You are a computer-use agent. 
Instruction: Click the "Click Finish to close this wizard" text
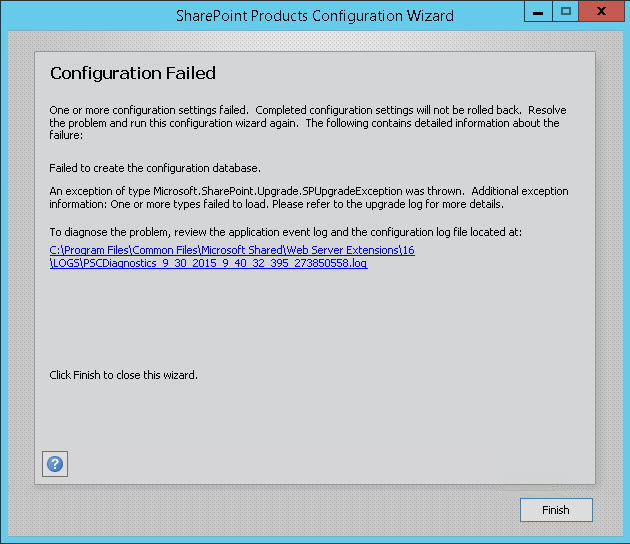click(123, 375)
